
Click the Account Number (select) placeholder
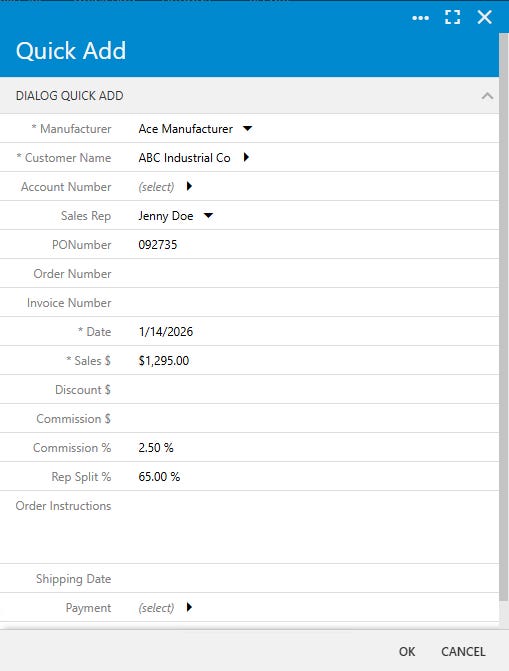(x=156, y=187)
